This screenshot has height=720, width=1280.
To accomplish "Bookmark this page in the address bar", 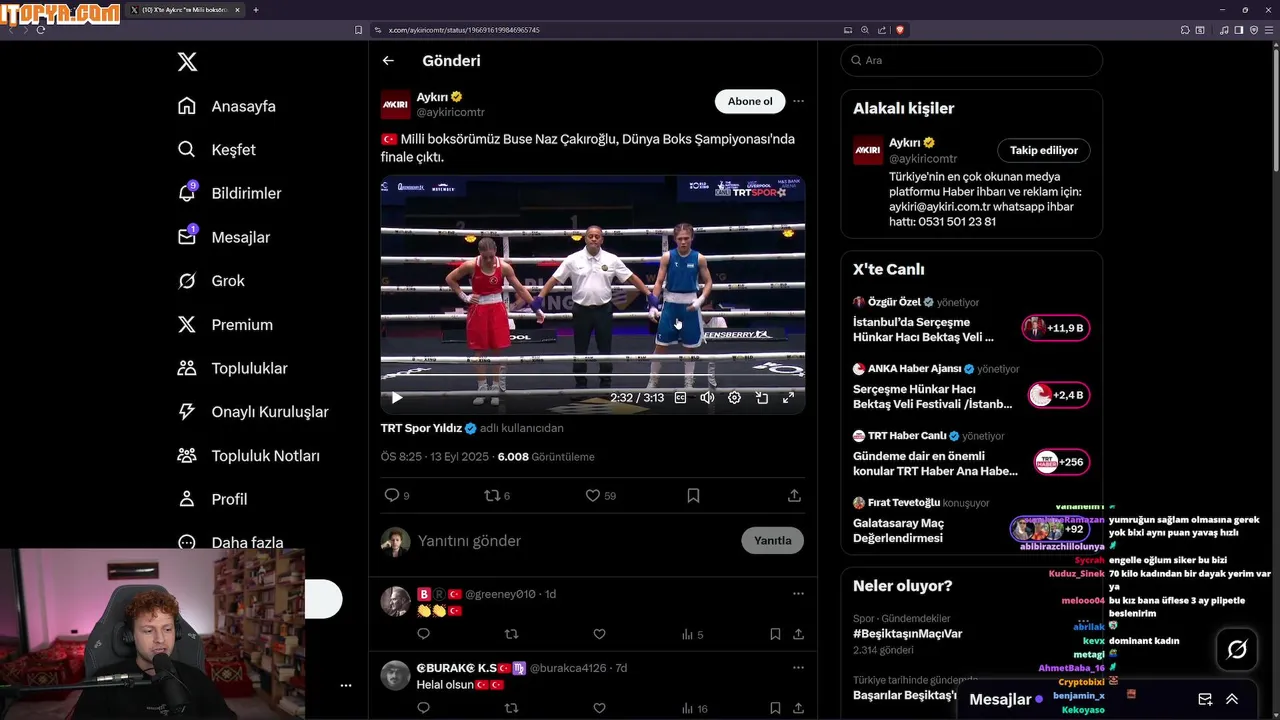I will coord(359,30).
